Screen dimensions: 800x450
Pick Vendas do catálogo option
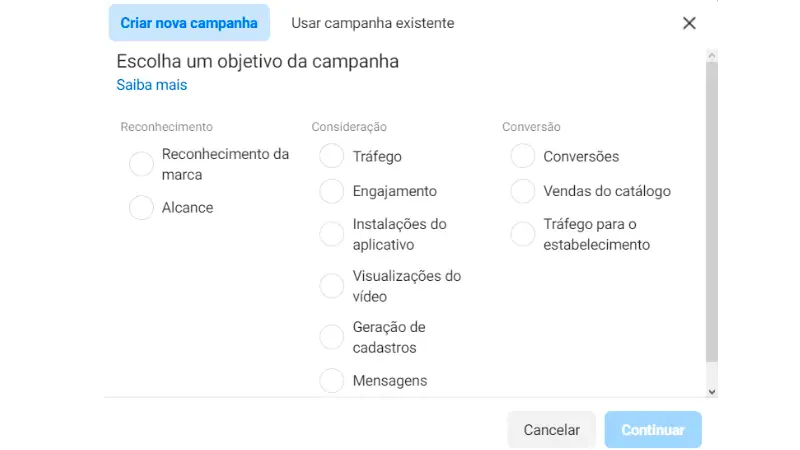[523, 191]
